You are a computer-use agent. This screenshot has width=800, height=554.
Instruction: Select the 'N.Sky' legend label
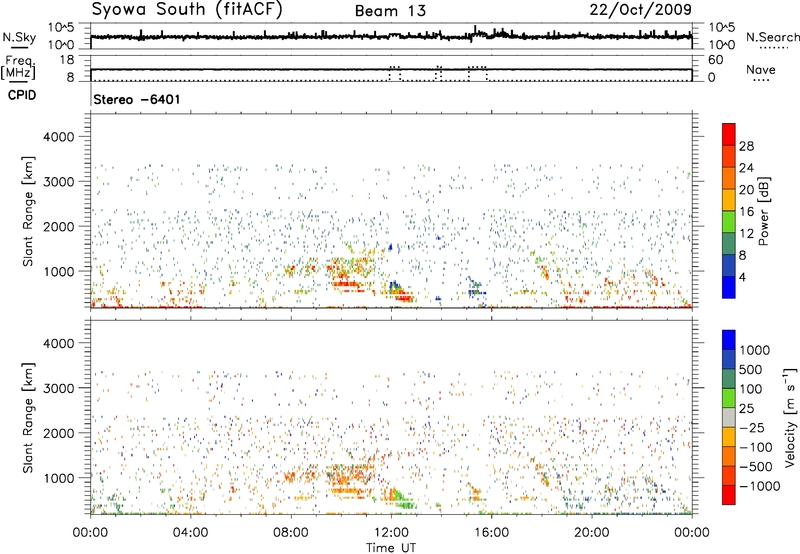coord(19,37)
